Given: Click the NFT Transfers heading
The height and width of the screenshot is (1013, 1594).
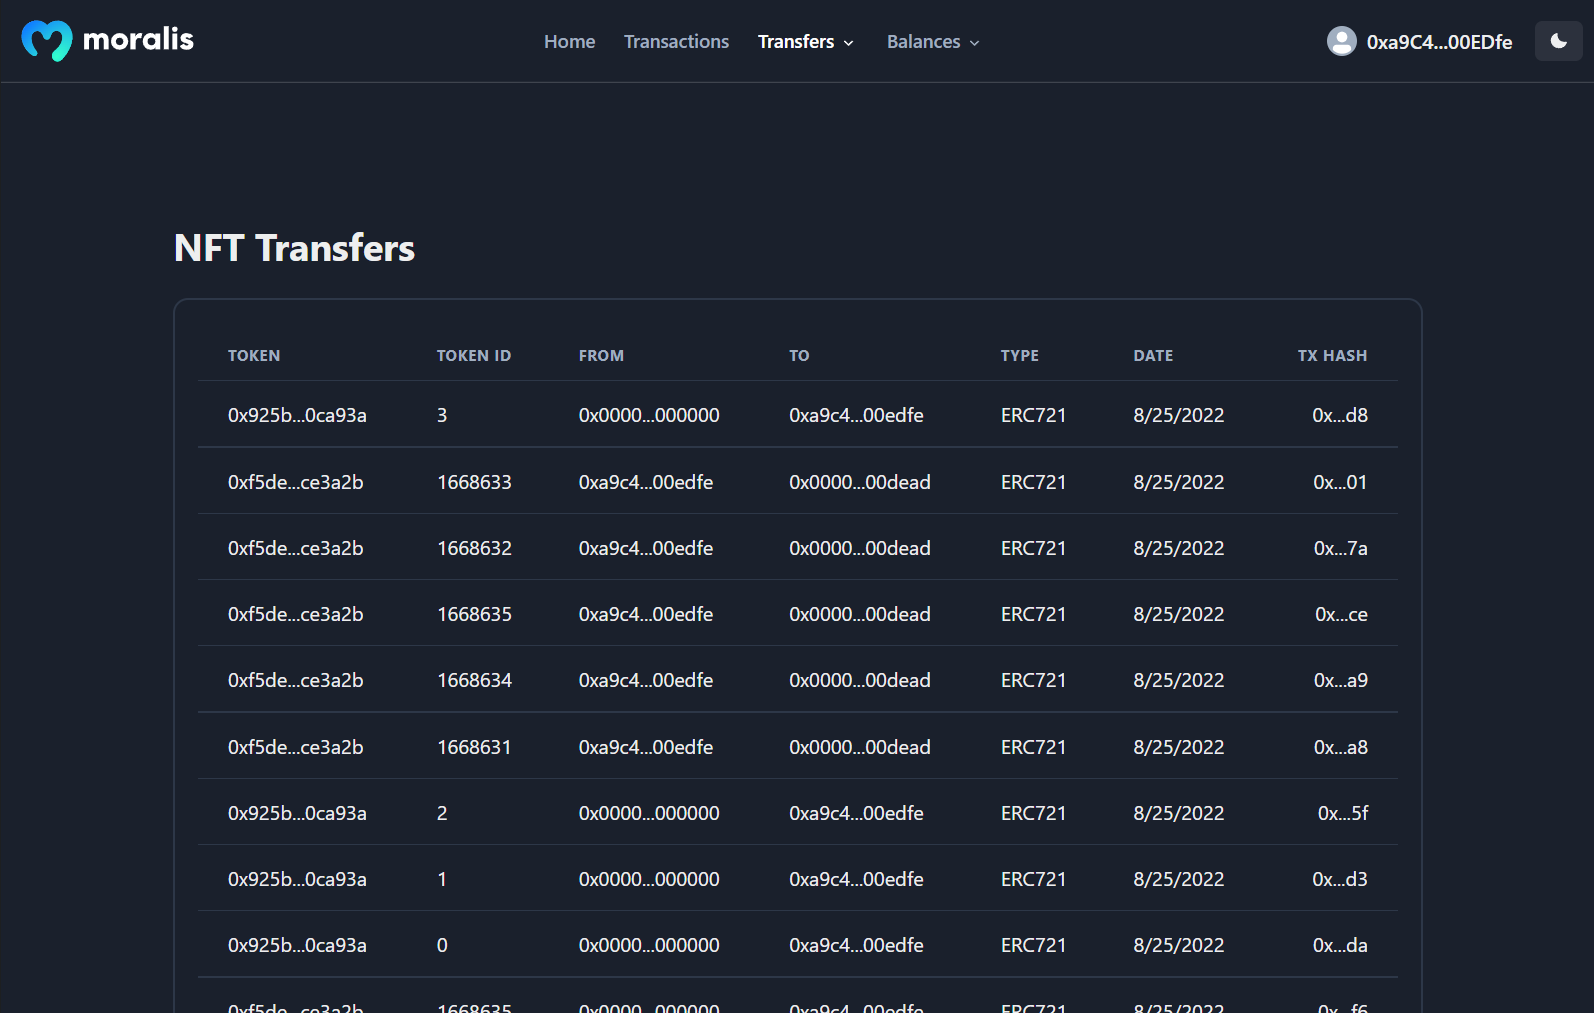Looking at the screenshot, I should coord(294,248).
